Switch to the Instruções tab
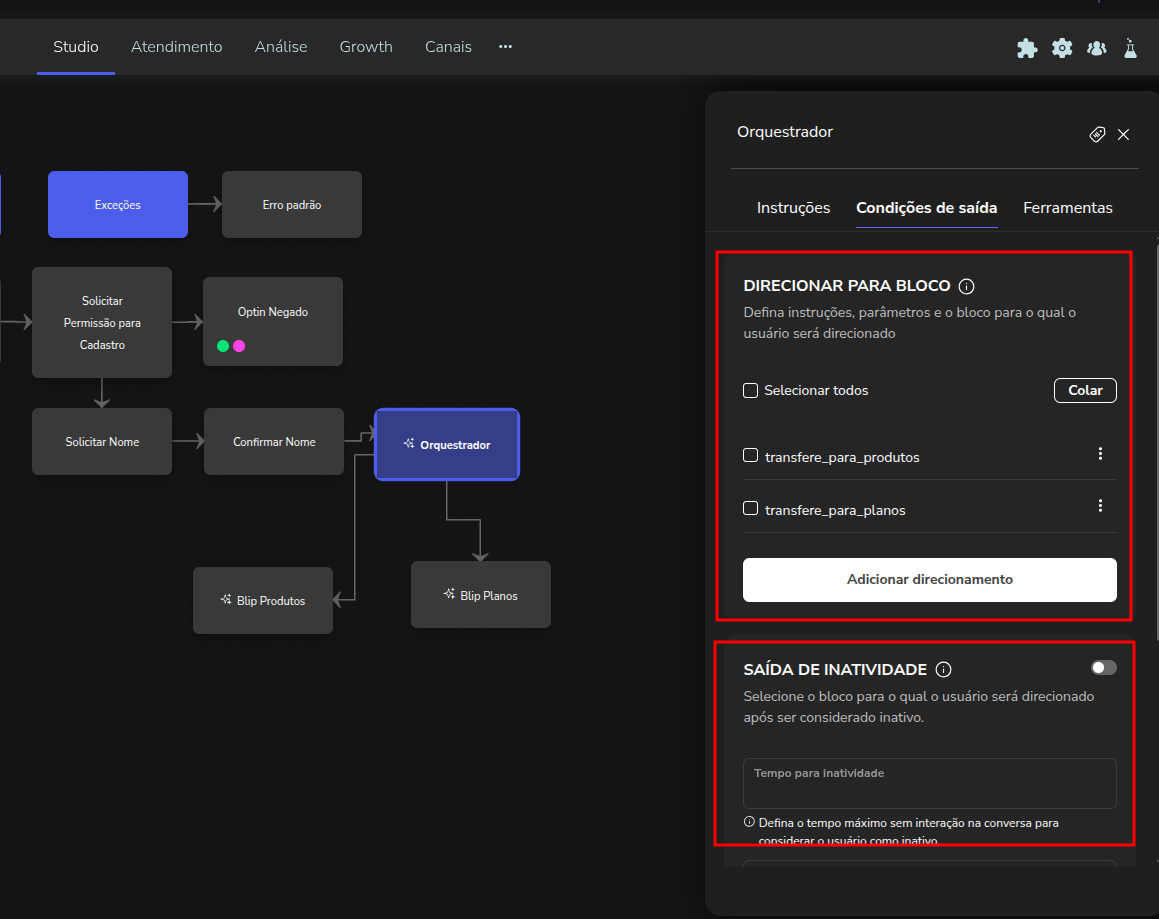Viewport: 1159px width, 919px height. coord(793,208)
